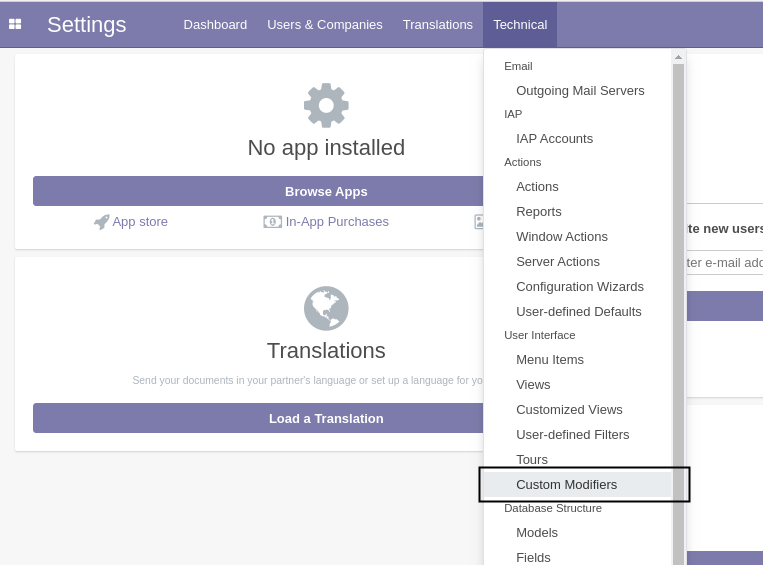Open the In-App Purchases link
763x565 pixels.
pos(337,222)
